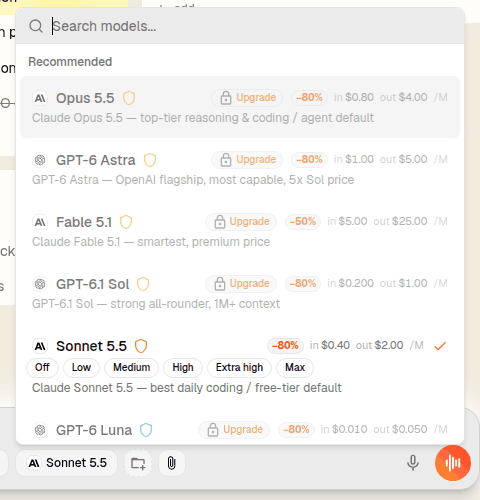
Task: Click the OpenAI logo beside GPT-6 Luna
Action: (40, 430)
